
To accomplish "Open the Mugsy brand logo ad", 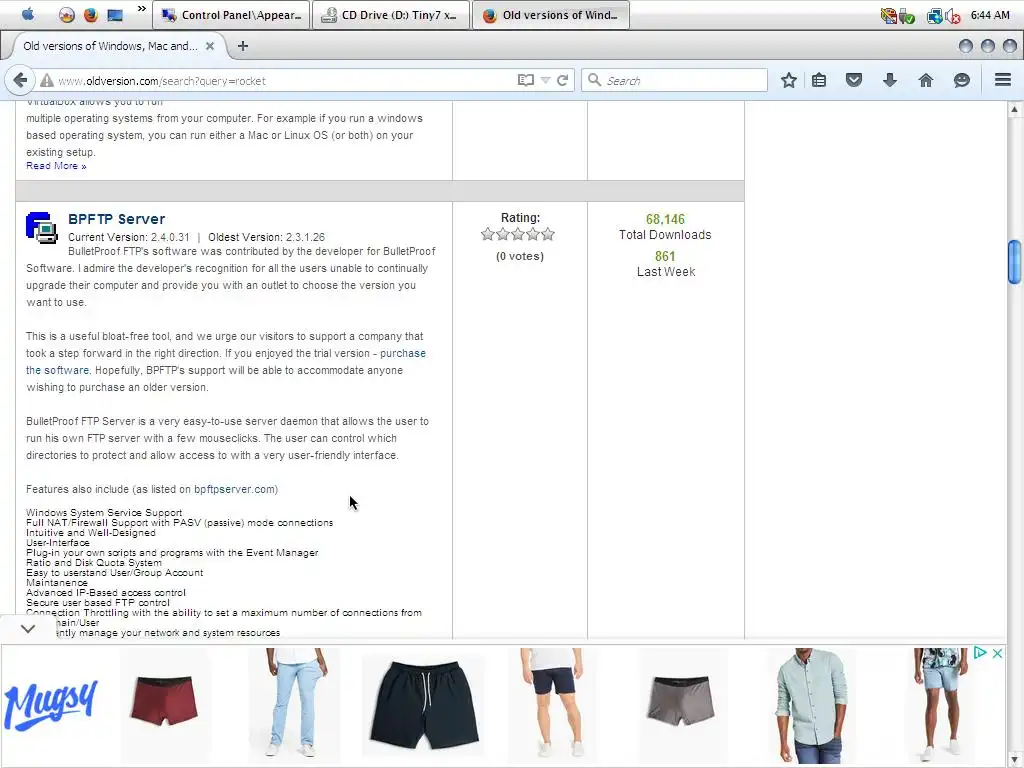I will [51, 704].
